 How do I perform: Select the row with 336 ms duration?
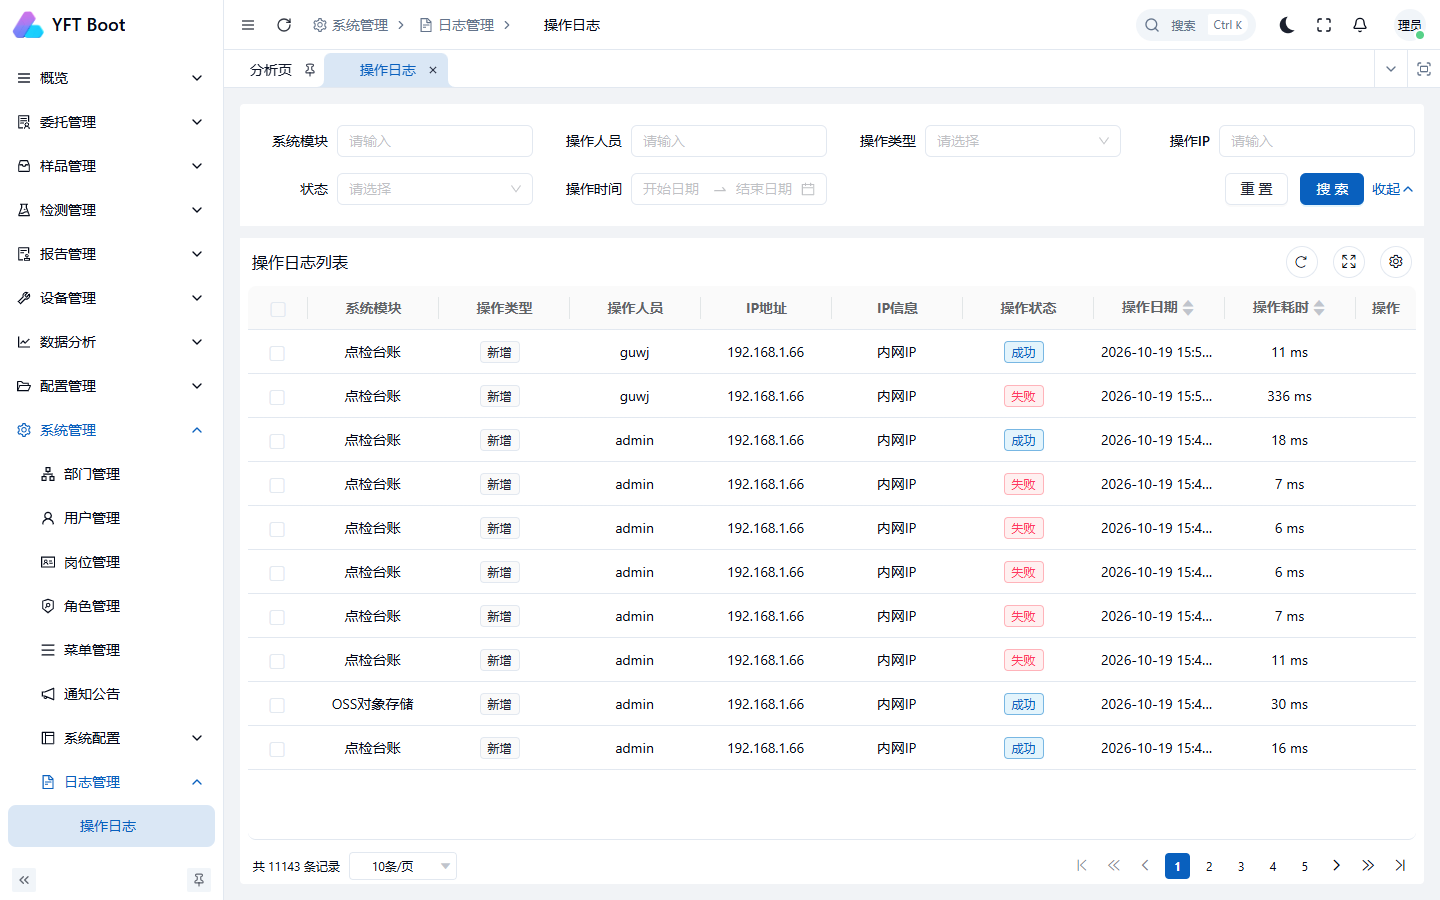pyautogui.click(x=277, y=397)
